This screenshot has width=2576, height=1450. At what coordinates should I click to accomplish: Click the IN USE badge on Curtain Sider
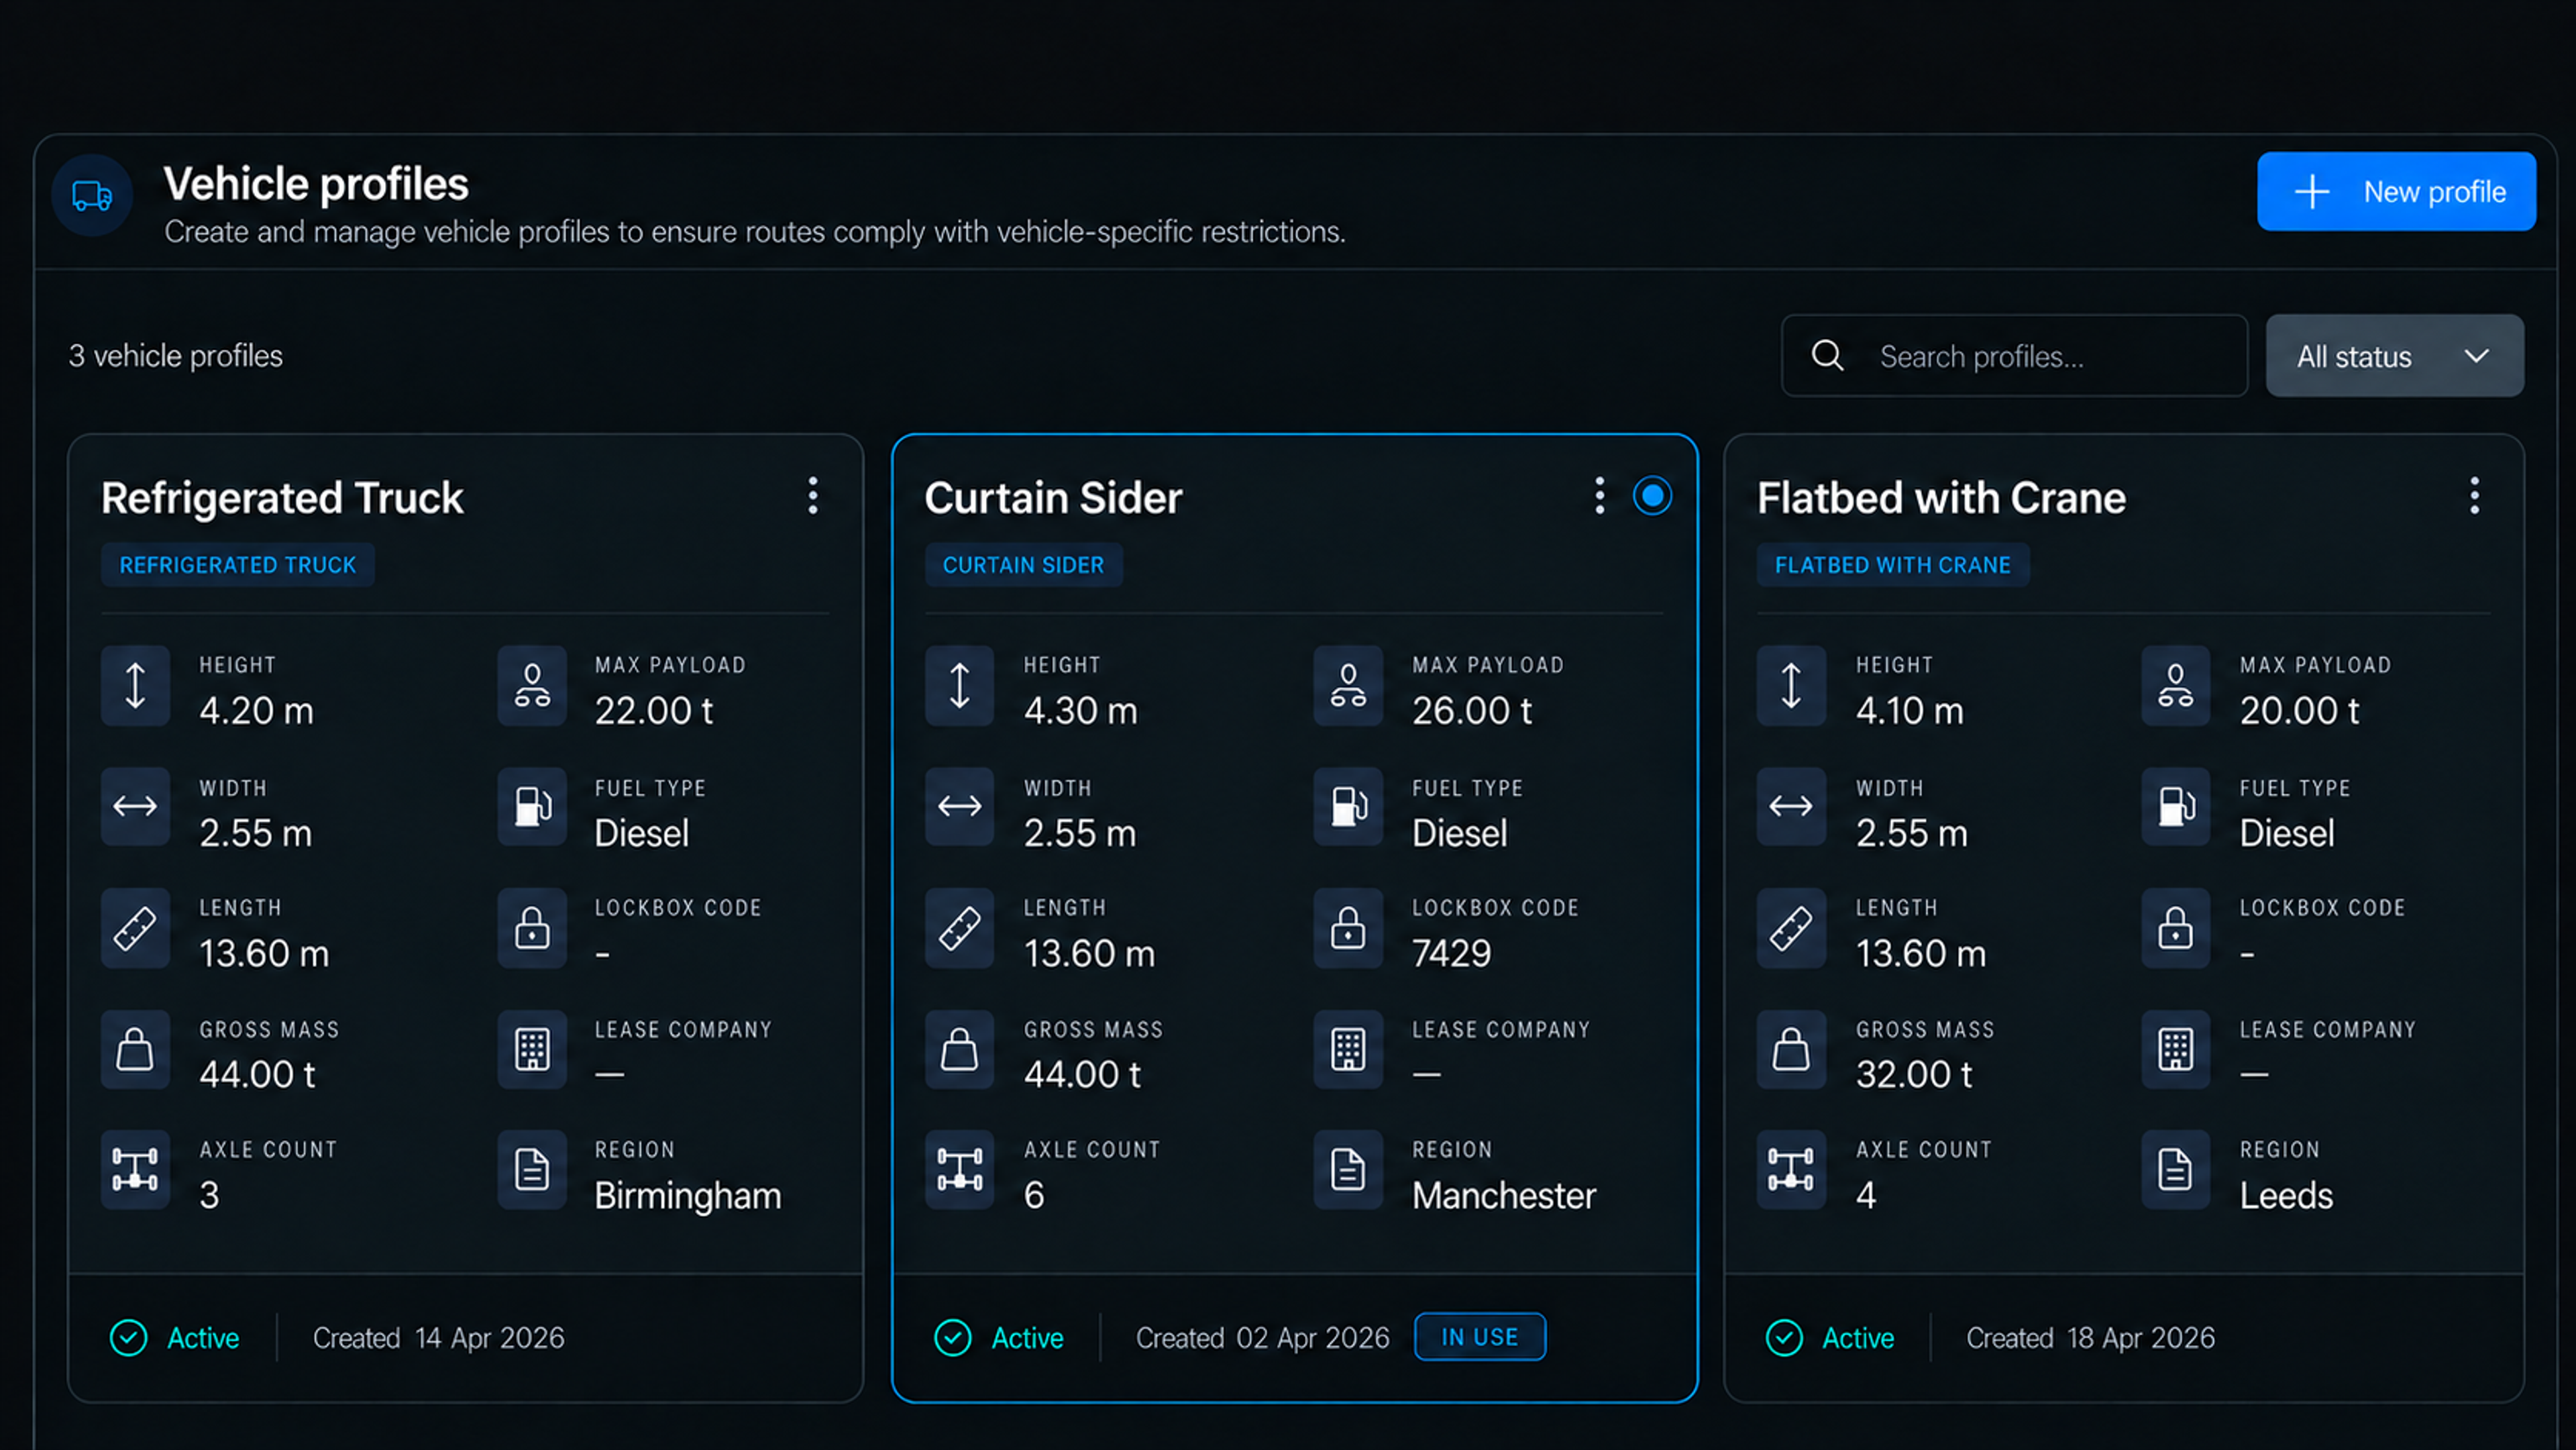(1479, 1337)
